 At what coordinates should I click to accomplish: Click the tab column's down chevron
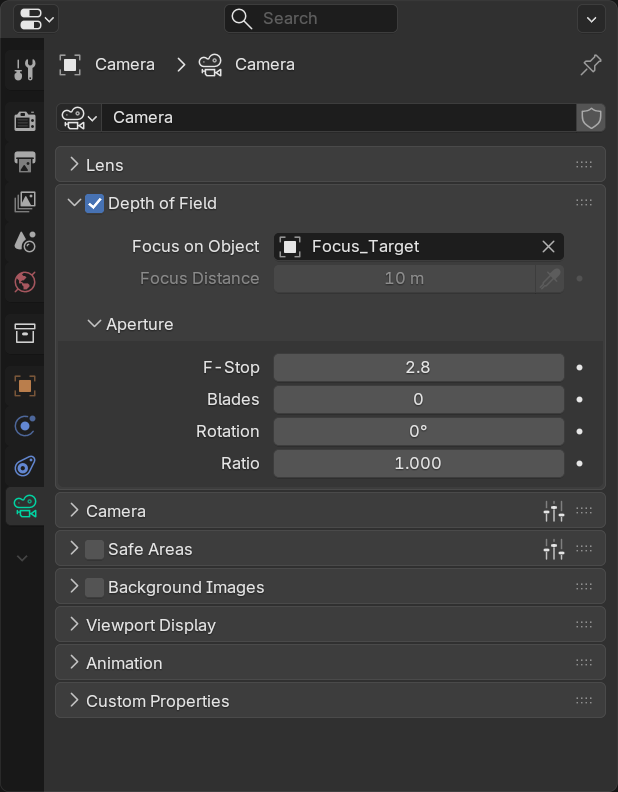(22, 558)
